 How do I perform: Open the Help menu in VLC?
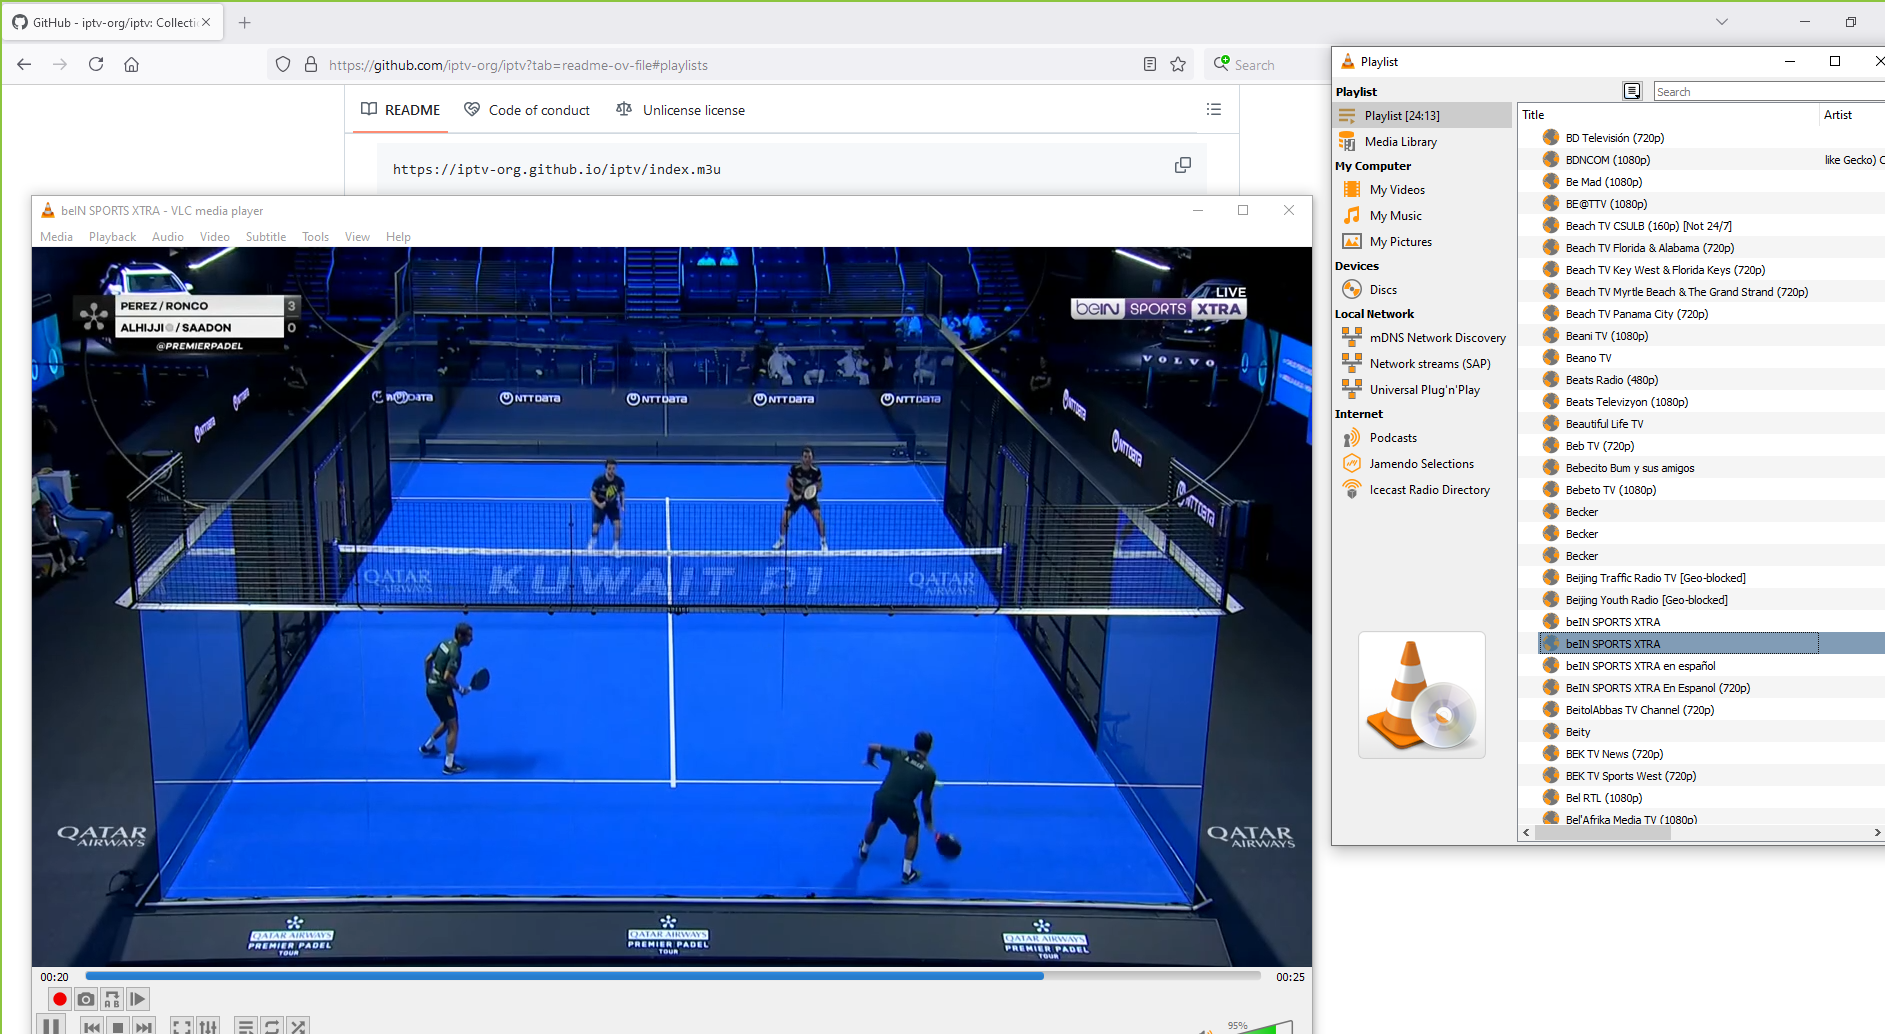[398, 237]
